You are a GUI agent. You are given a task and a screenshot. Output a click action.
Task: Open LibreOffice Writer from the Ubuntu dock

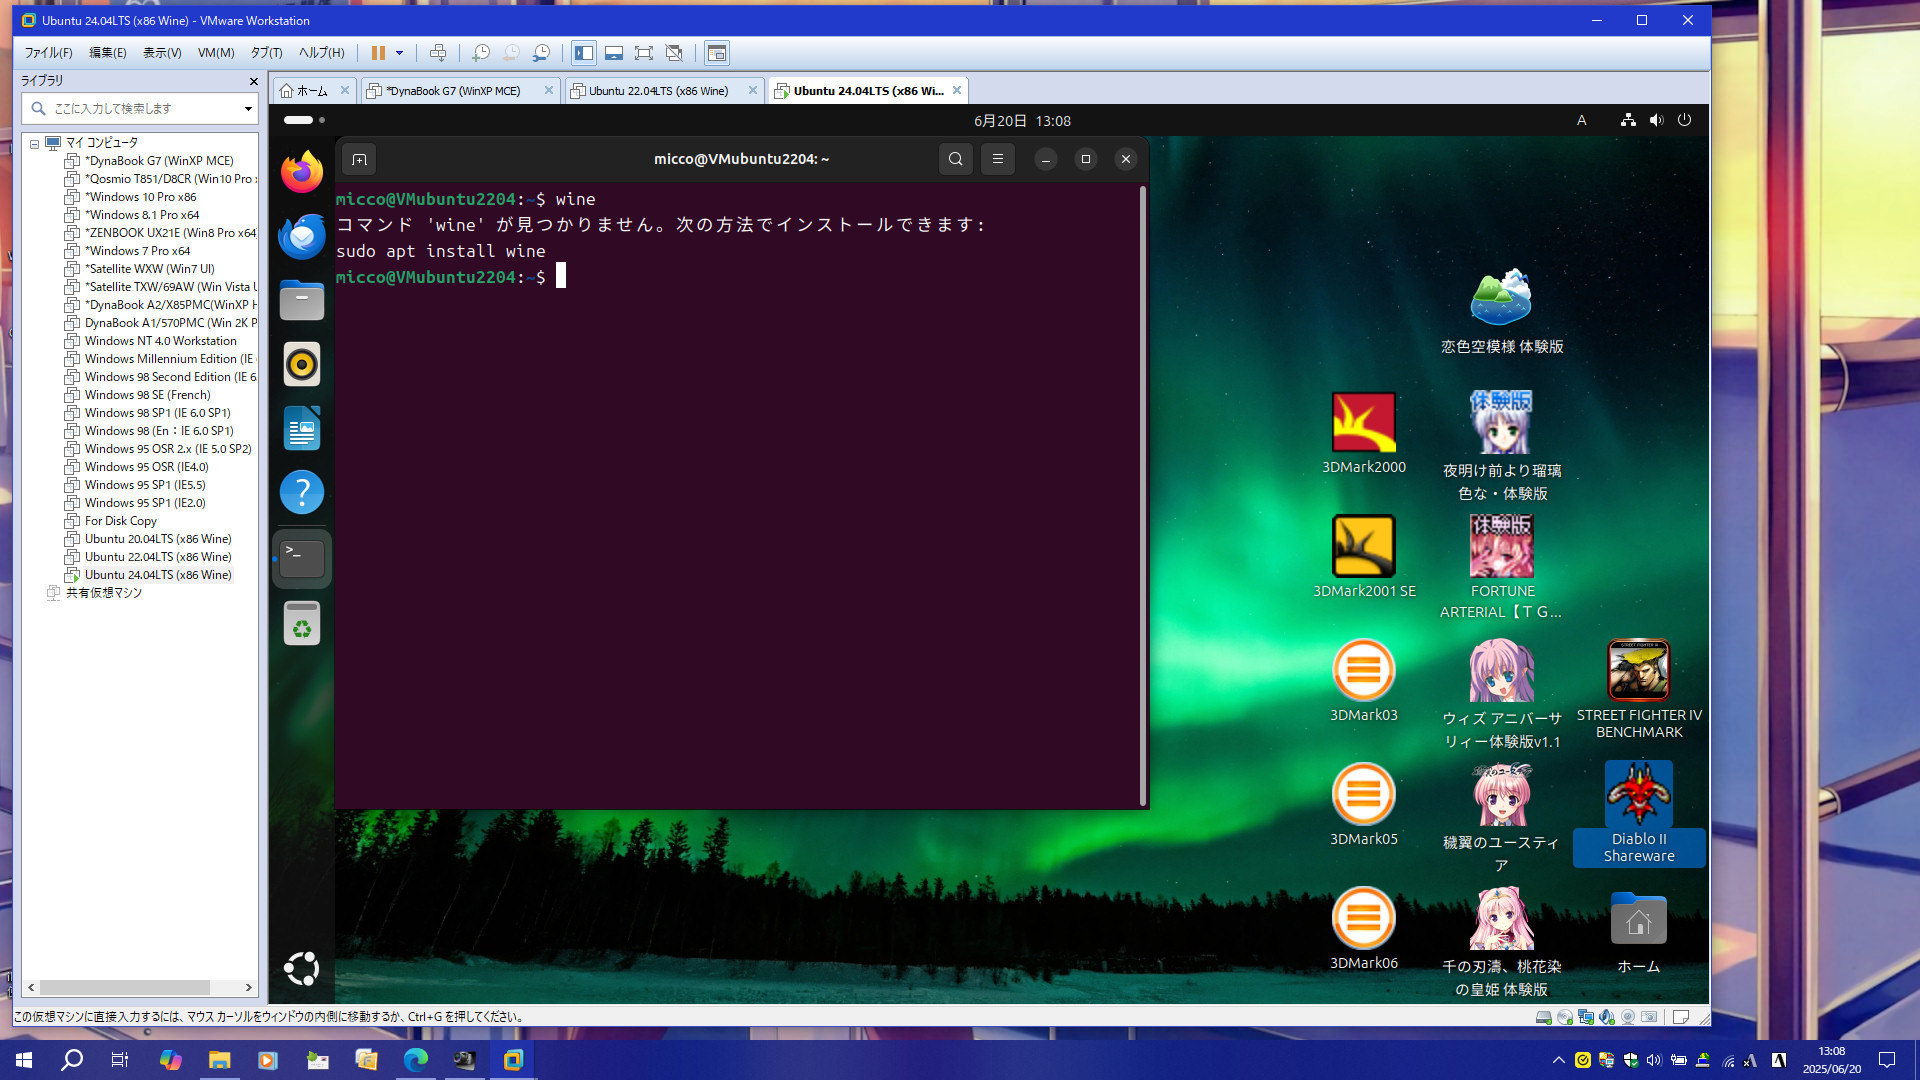point(301,428)
